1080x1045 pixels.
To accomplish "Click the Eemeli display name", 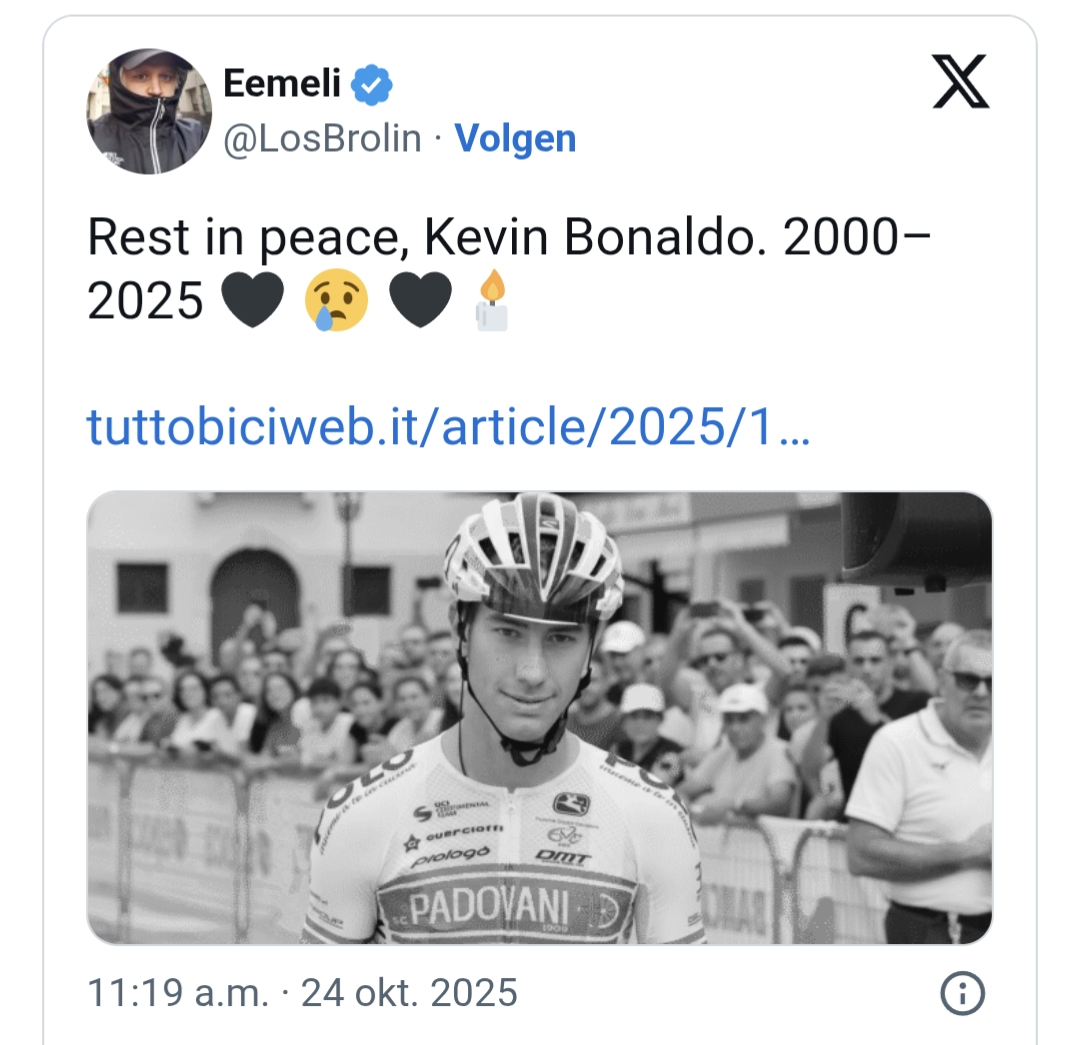I will [282, 85].
